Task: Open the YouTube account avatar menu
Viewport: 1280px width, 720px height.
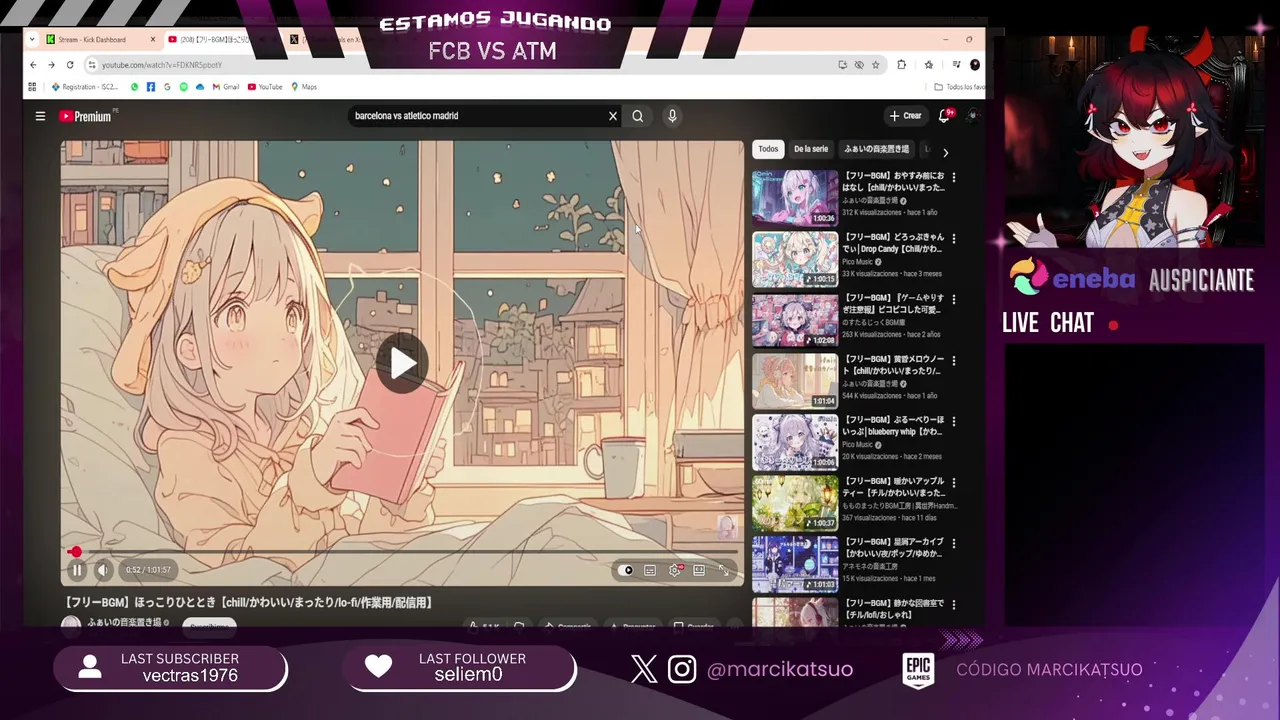Action: [x=973, y=116]
